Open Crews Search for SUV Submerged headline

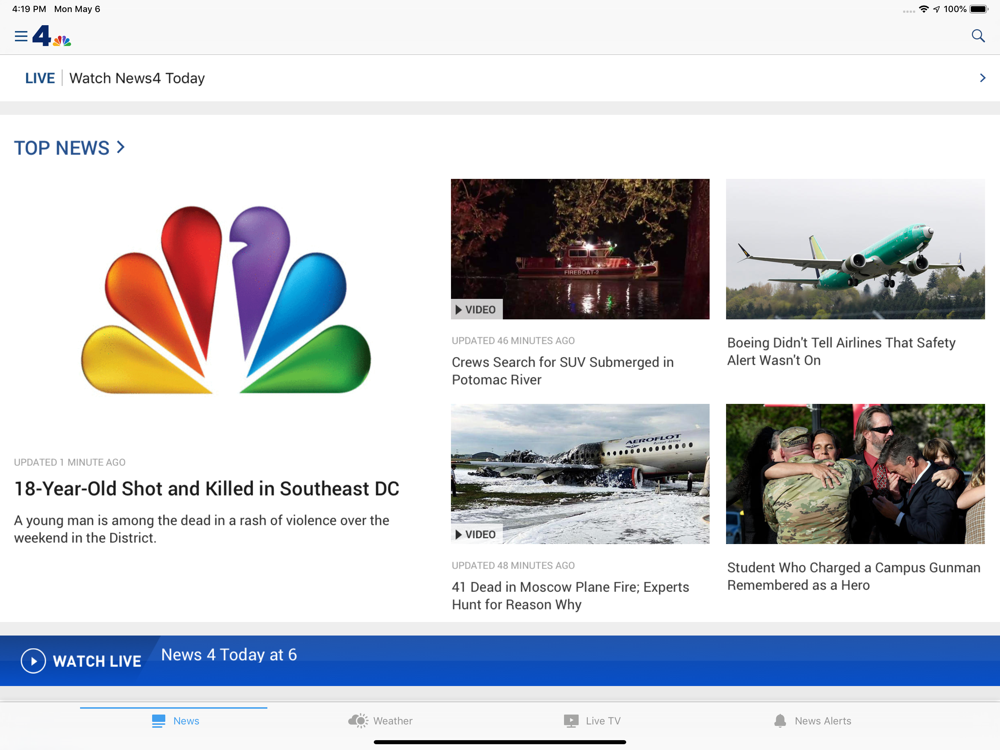pyautogui.click(x=562, y=371)
